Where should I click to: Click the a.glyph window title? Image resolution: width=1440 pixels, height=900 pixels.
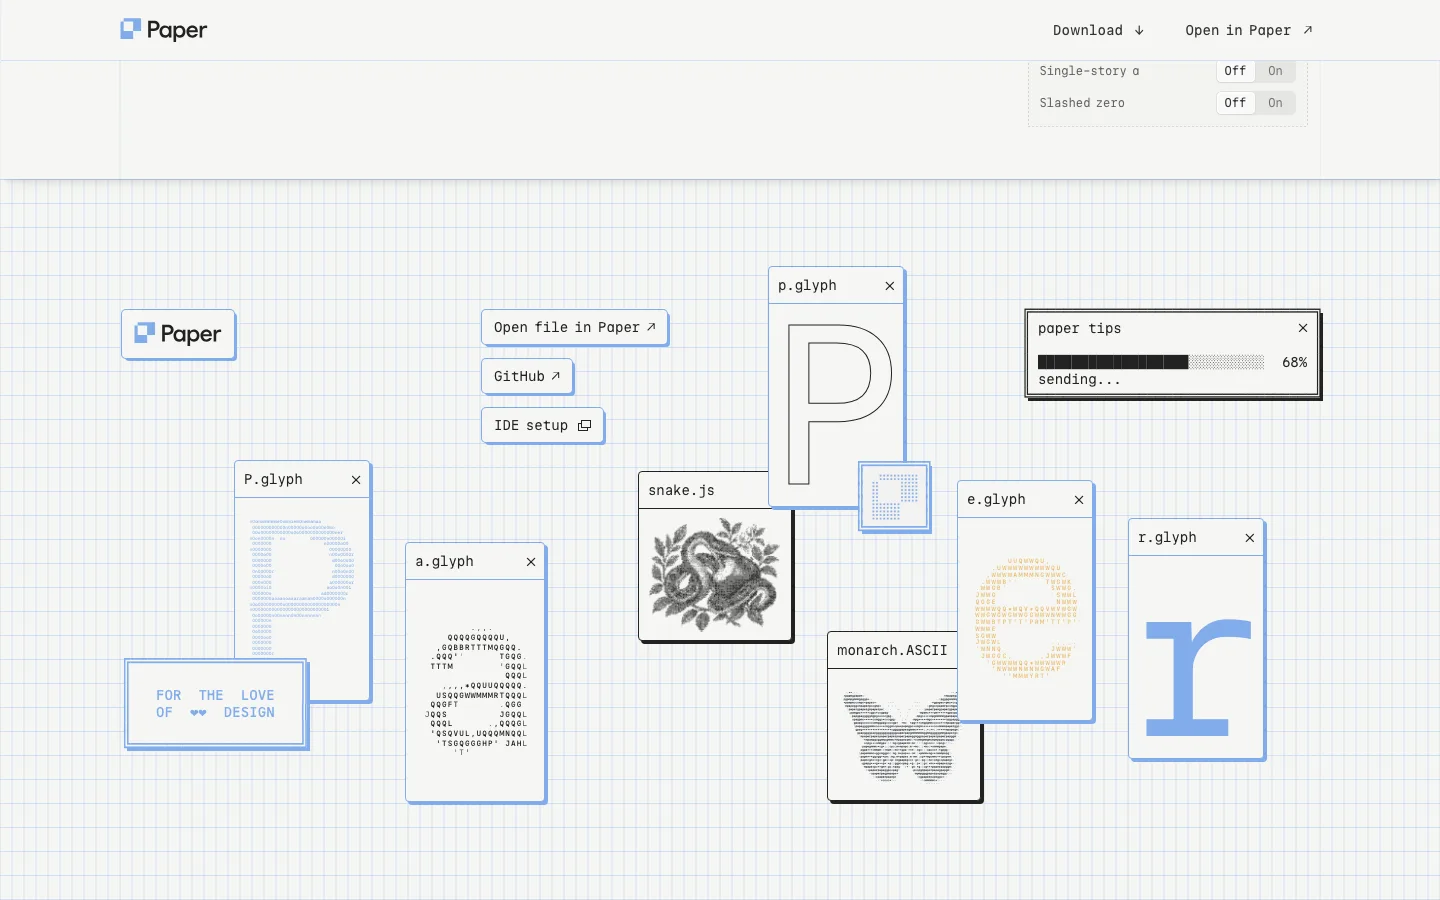click(445, 562)
